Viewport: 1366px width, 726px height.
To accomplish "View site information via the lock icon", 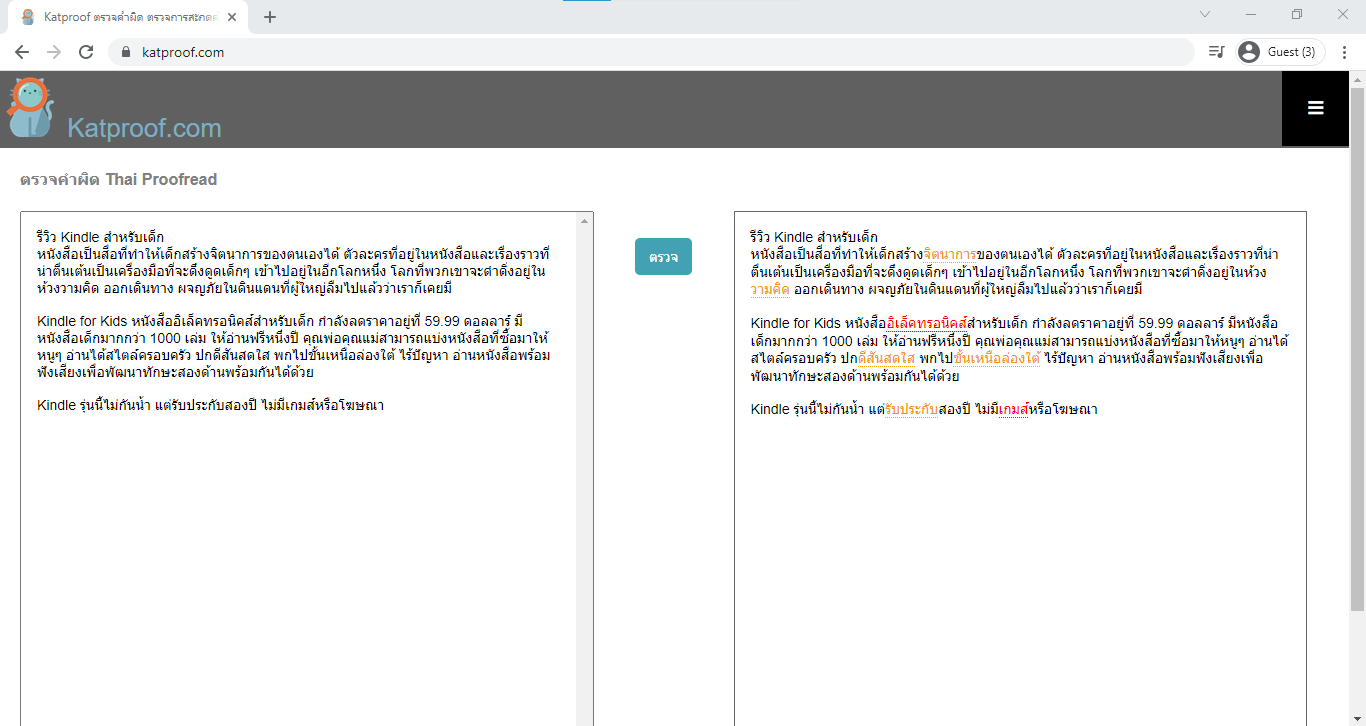I will (126, 52).
